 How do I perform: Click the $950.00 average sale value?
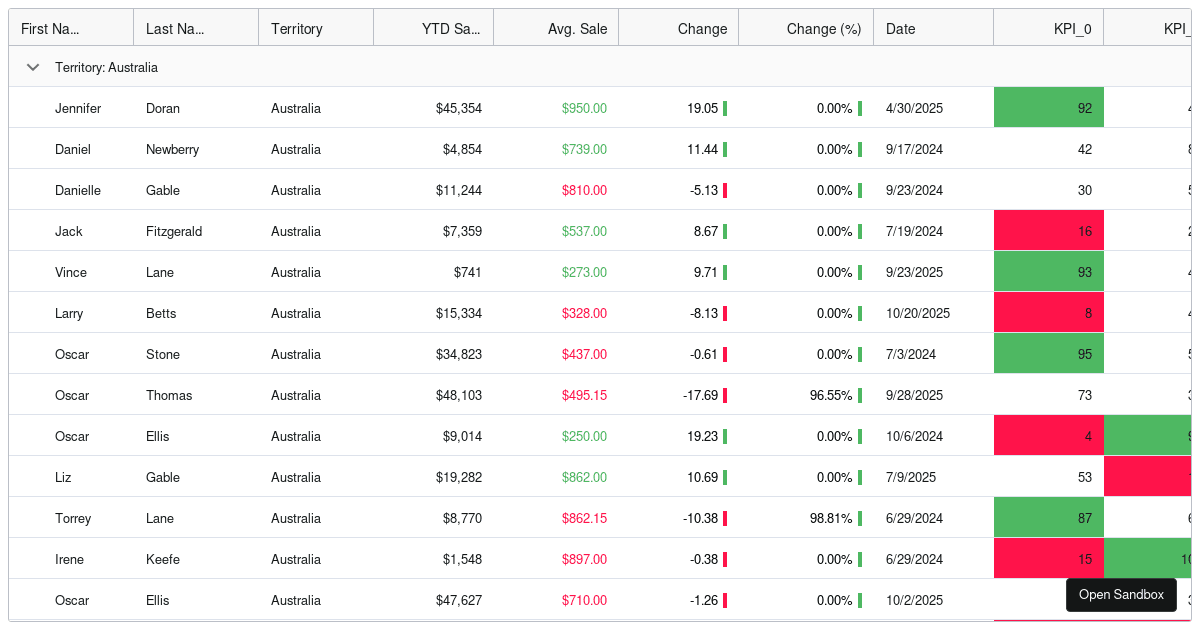click(584, 107)
